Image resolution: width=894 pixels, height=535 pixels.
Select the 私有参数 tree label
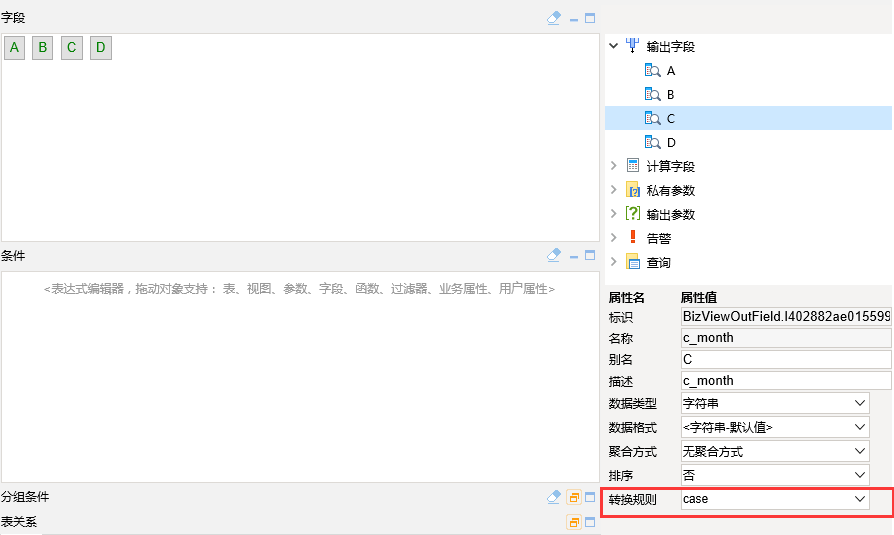pos(670,191)
